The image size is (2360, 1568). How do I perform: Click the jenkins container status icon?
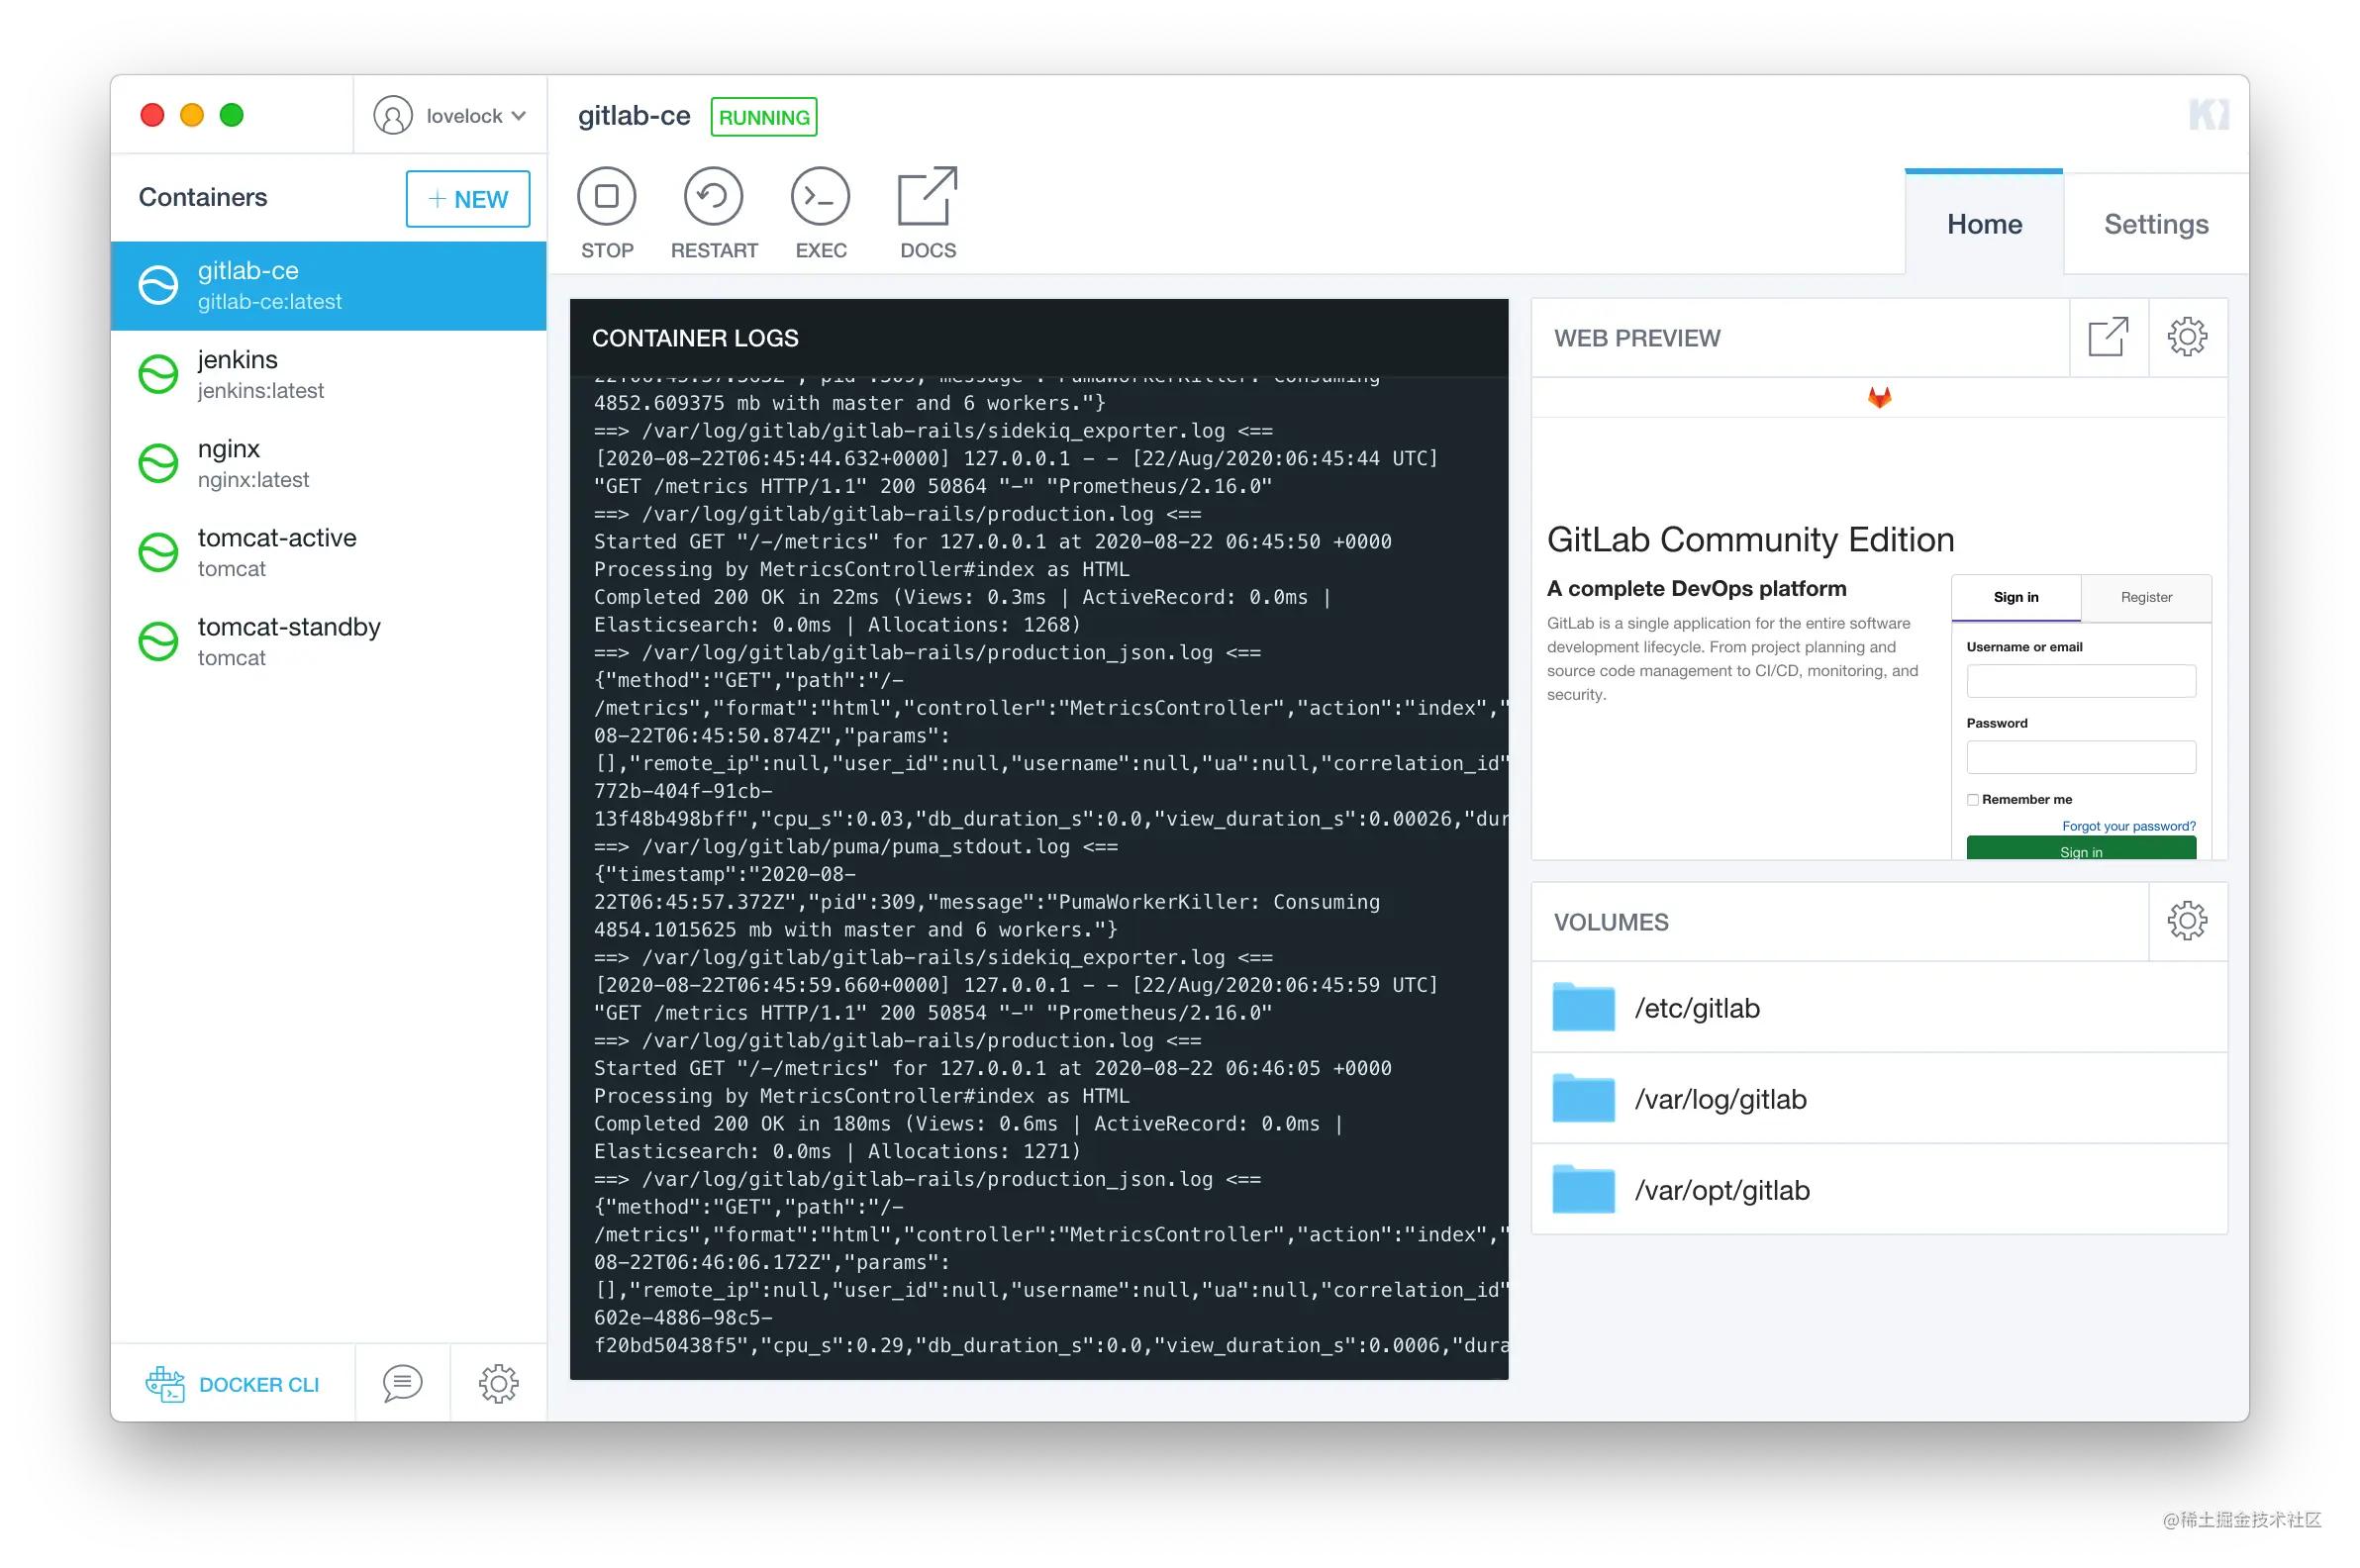(158, 375)
